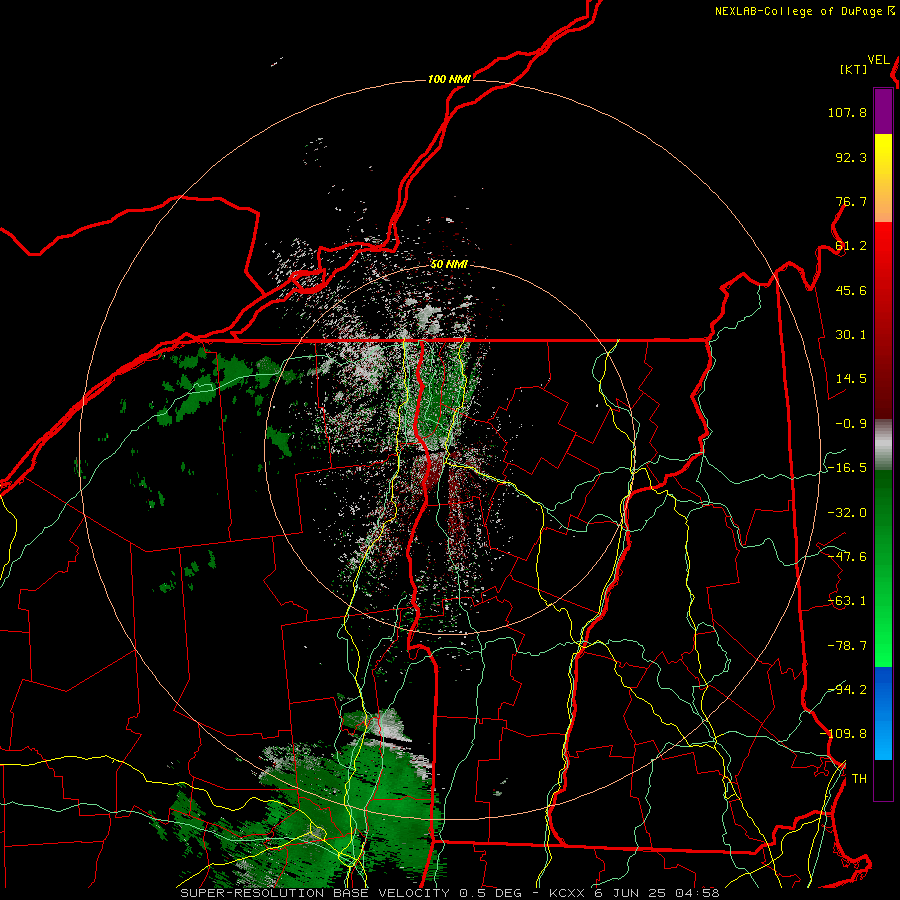This screenshot has width=900, height=900.
Task: Click the -109.8 legend value
Action: (844, 734)
